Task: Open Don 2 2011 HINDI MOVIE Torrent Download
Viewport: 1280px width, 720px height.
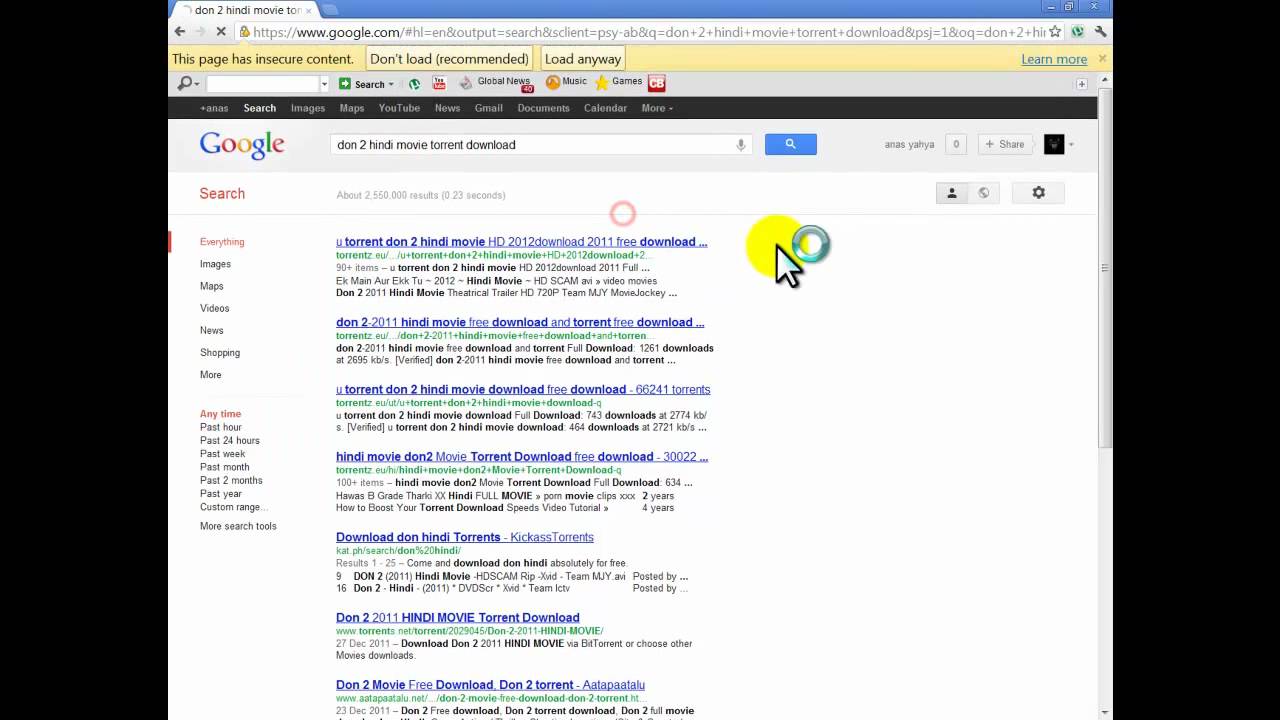Action: click(x=458, y=617)
